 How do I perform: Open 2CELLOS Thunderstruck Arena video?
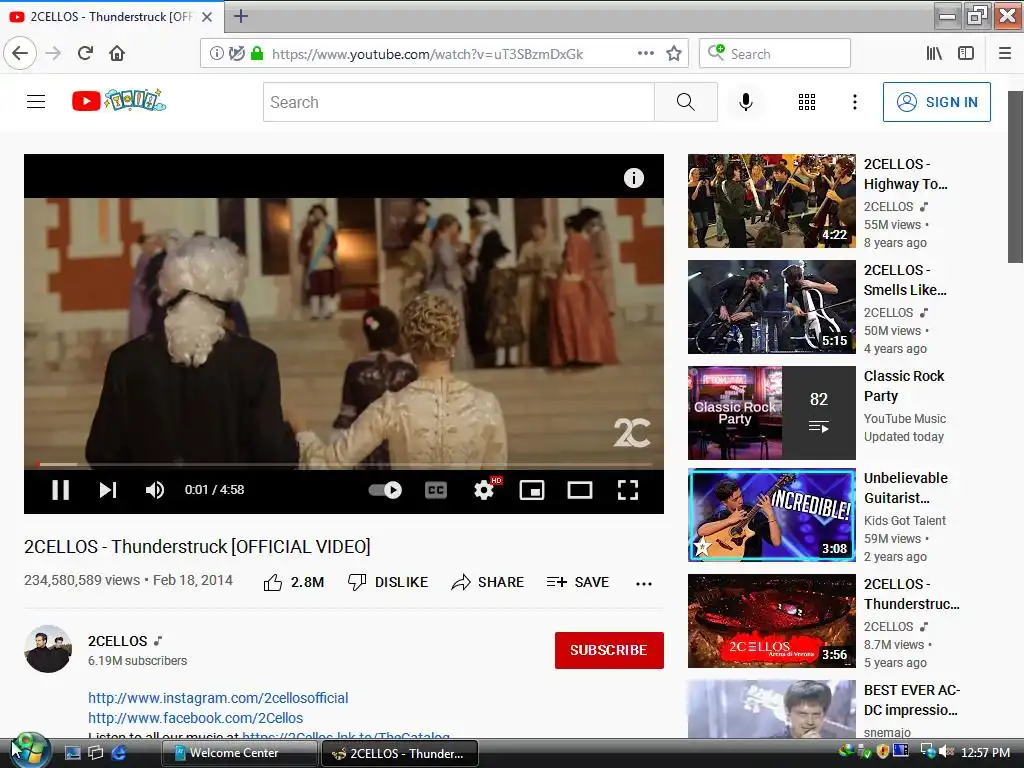tap(771, 620)
